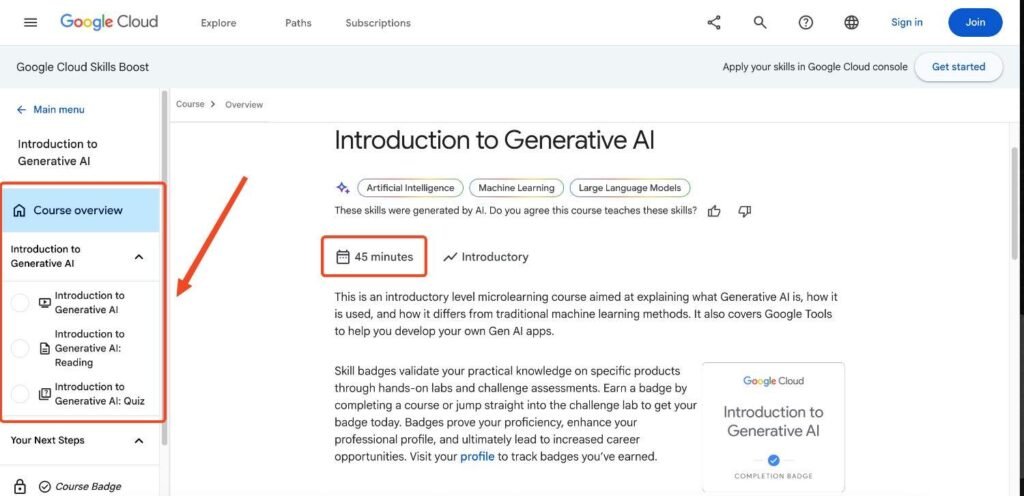This screenshot has width=1024, height=496.
Task: Open the Paths menu item
Action: pyautogui.click(x=298, y=23)
